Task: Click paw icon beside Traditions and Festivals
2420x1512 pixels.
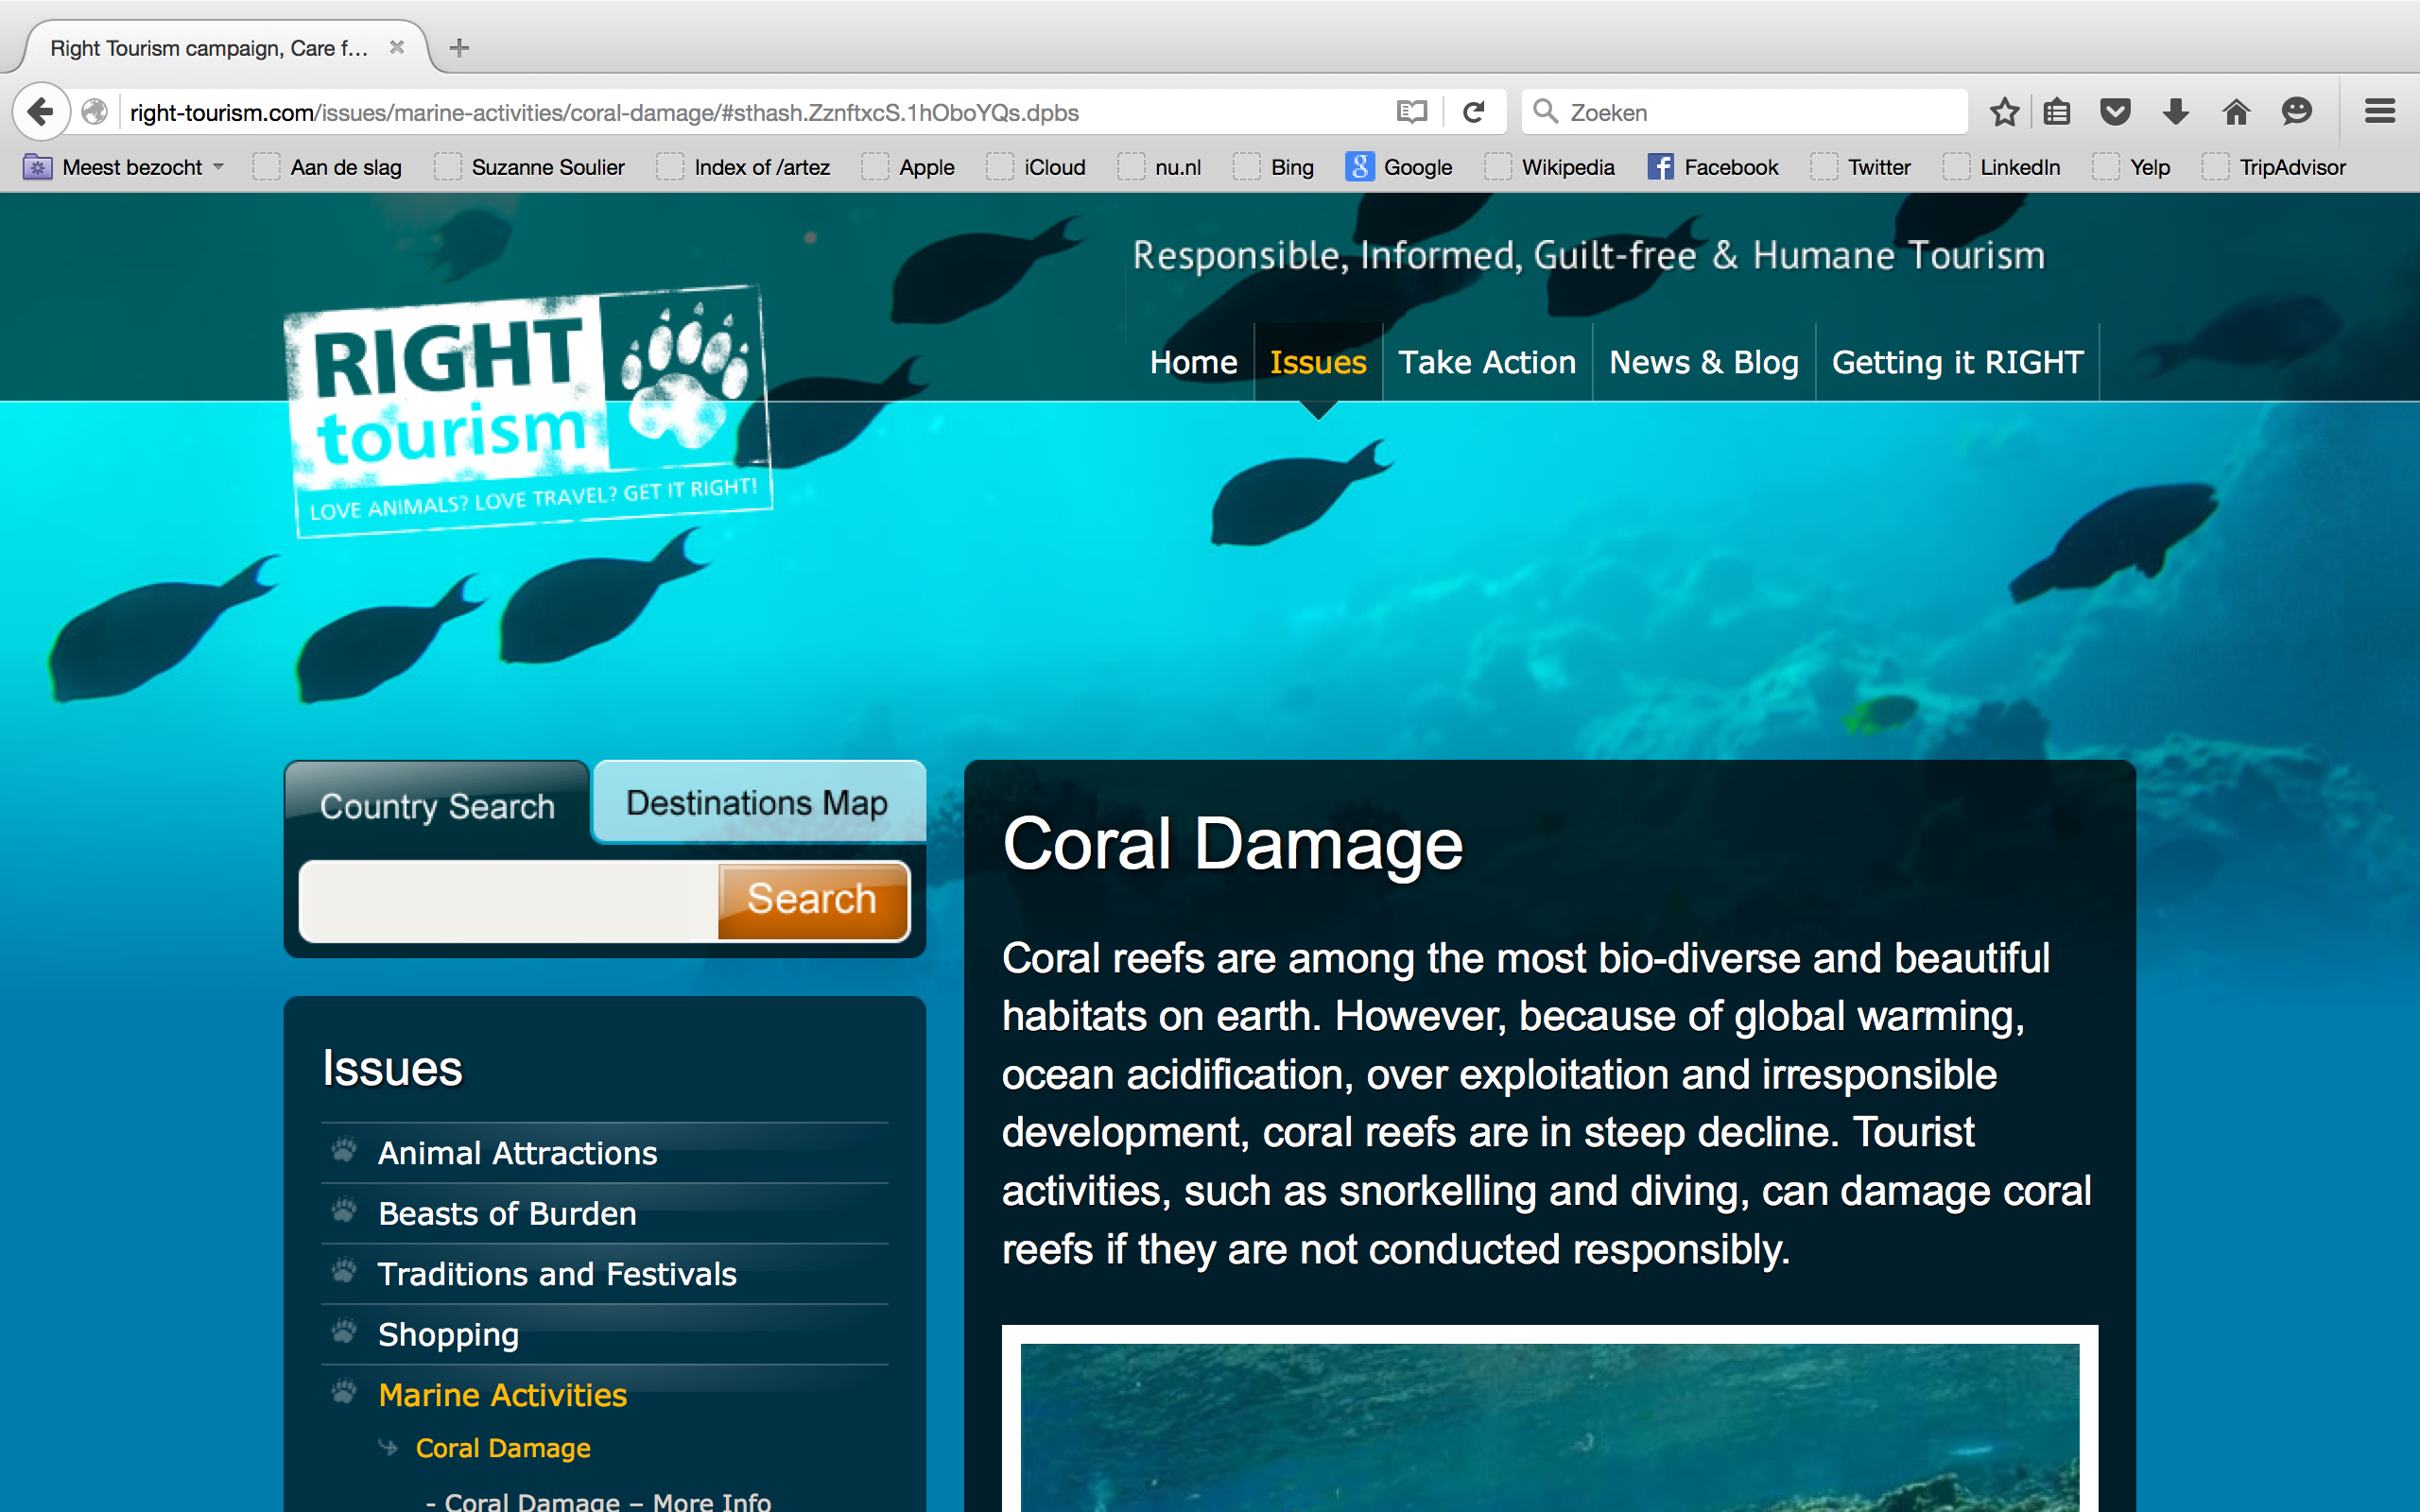Action: click(x=344, y=1271)
